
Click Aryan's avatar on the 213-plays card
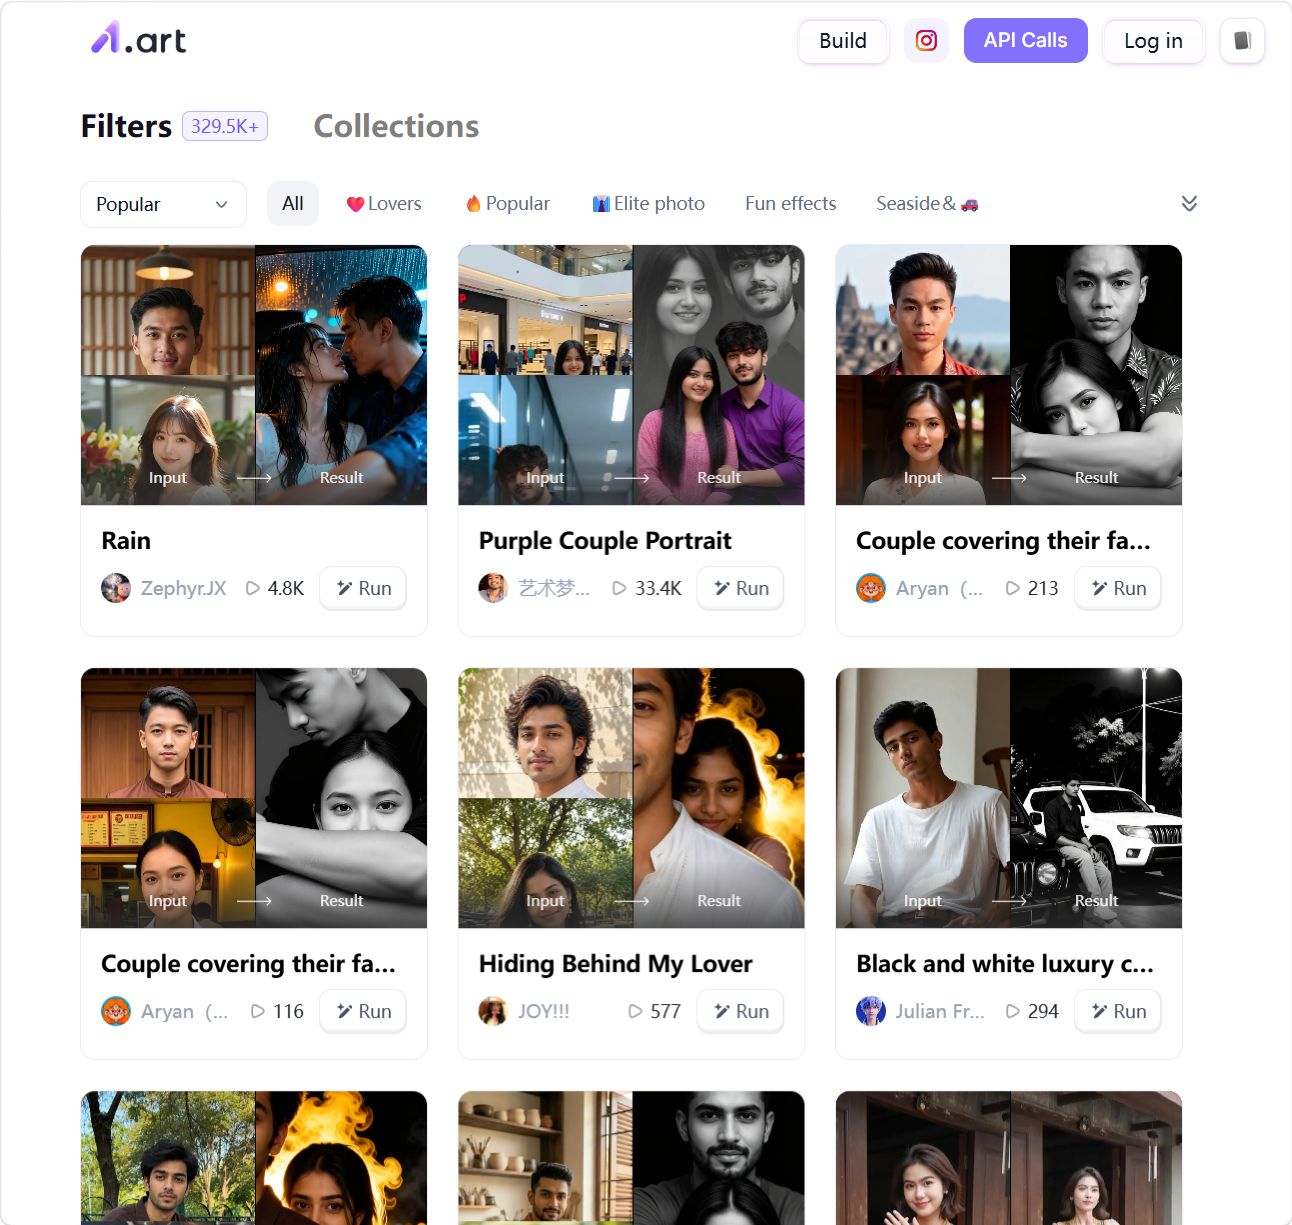(871, 588)
